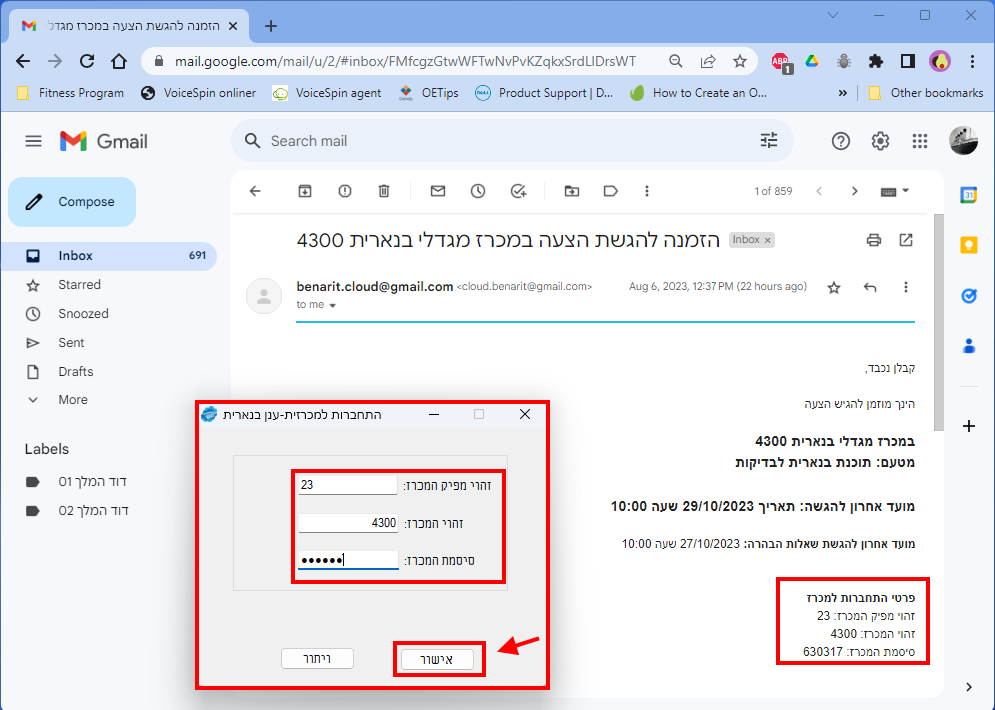Viewport: 995px width, 710px height.
Task: Delete the email with trash icon
Action: (x=384, y=191)
